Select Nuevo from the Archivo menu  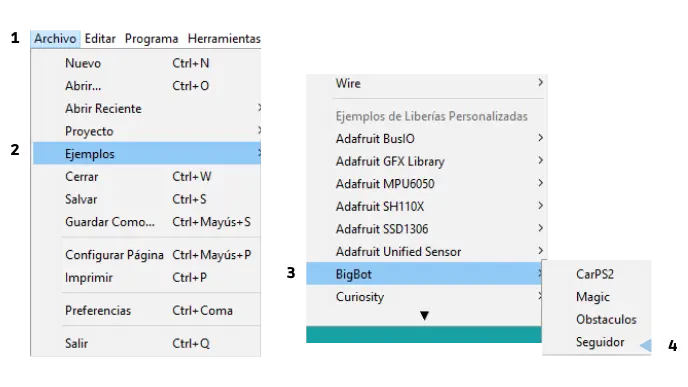tap(147, 63)
